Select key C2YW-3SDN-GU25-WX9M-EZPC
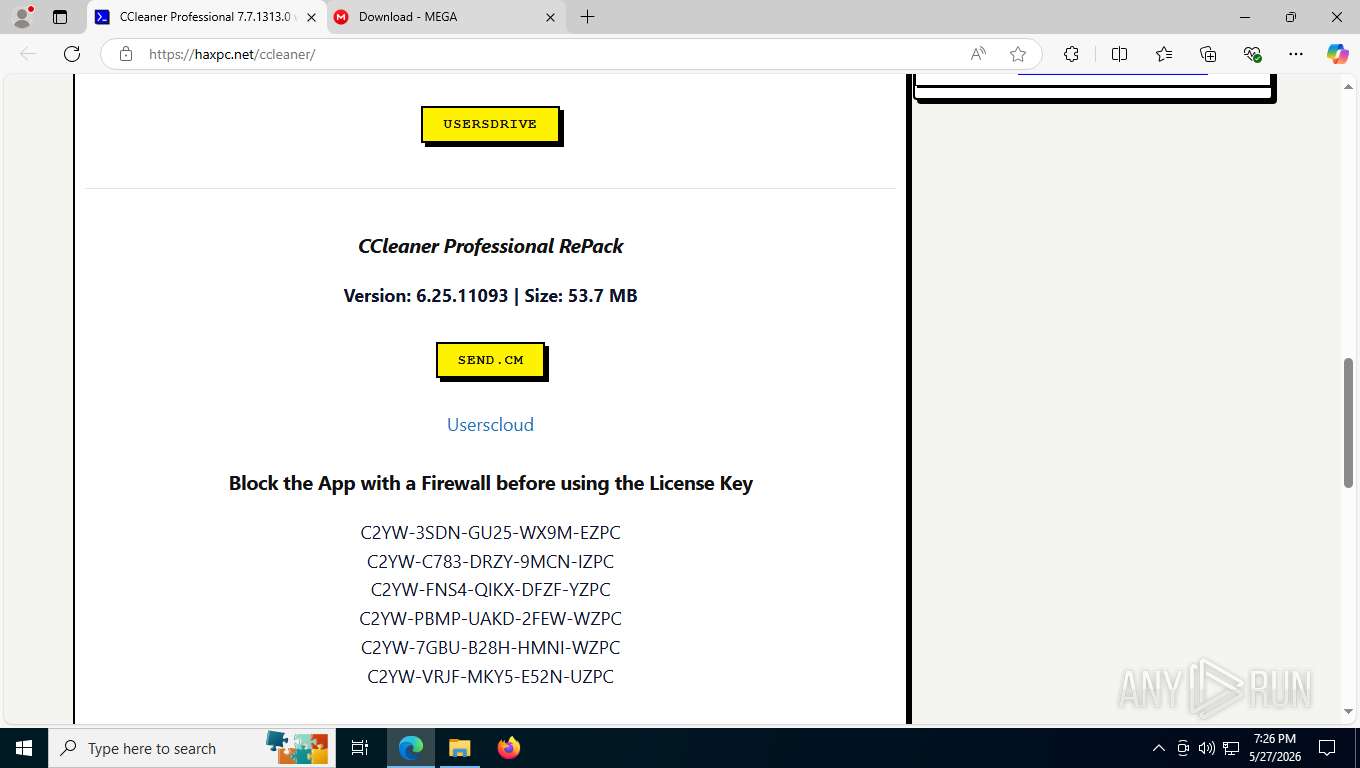This screenshot has width=1360, height=768. (x=490, y=533)
